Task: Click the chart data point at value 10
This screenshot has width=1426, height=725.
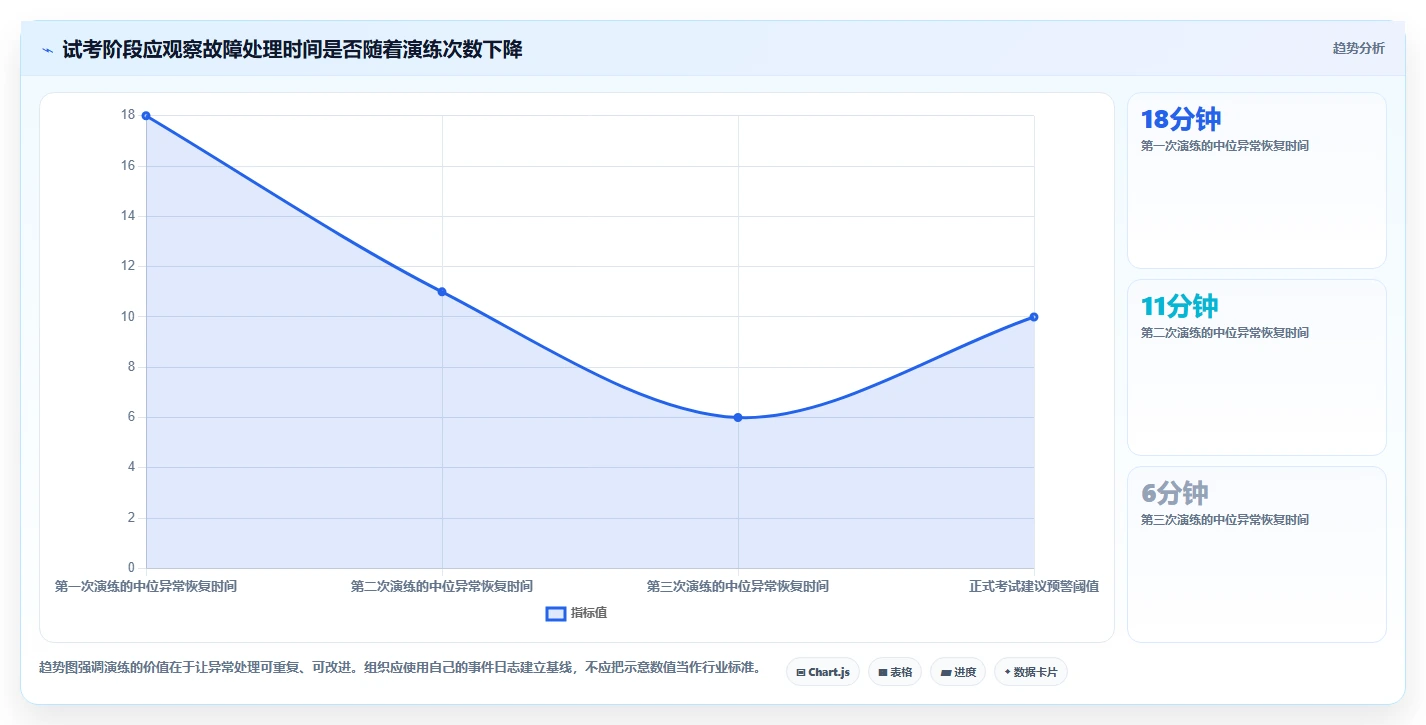Action: tap(1034, 317)
